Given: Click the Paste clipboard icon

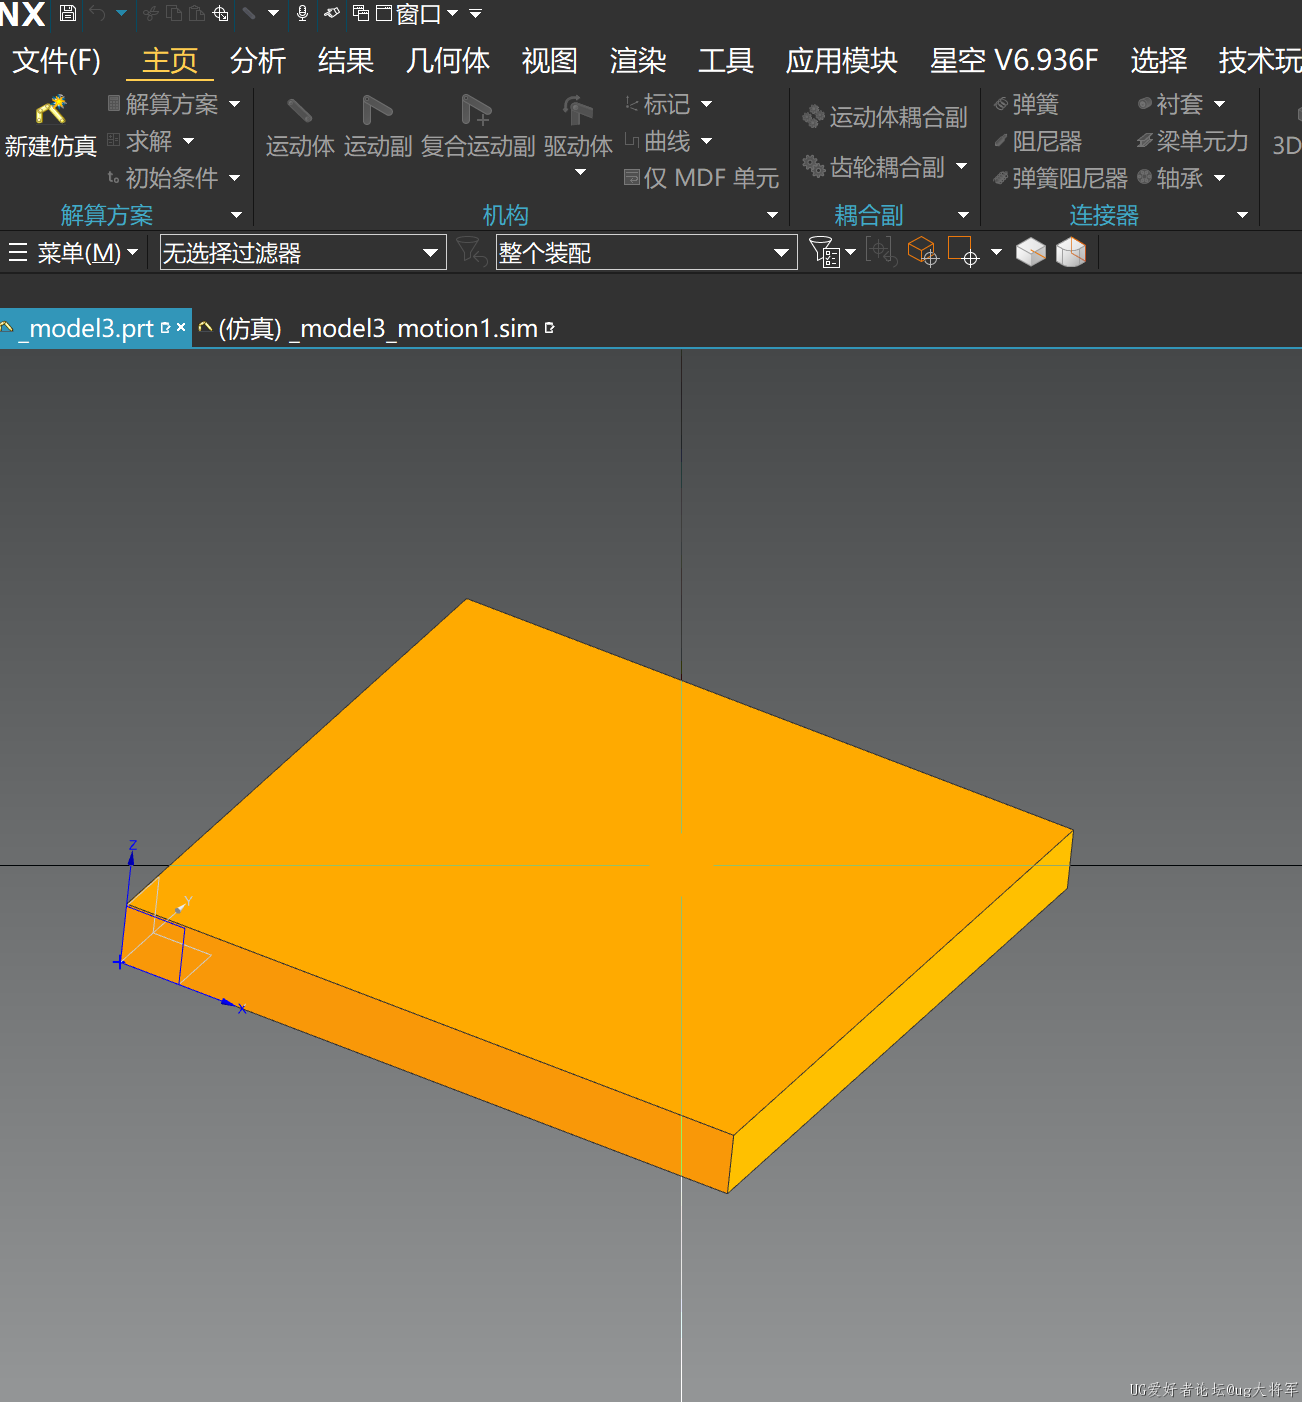Looking at the screenshot, I should (197, 13).
